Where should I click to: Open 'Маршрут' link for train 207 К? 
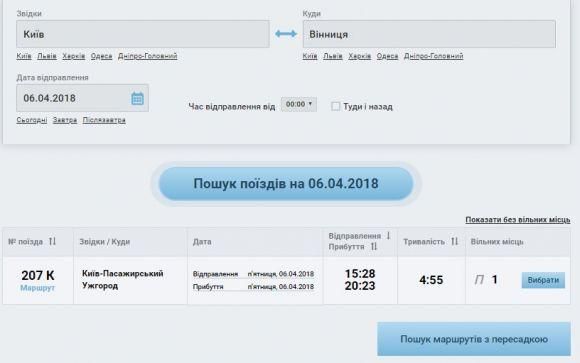point(37,288)
